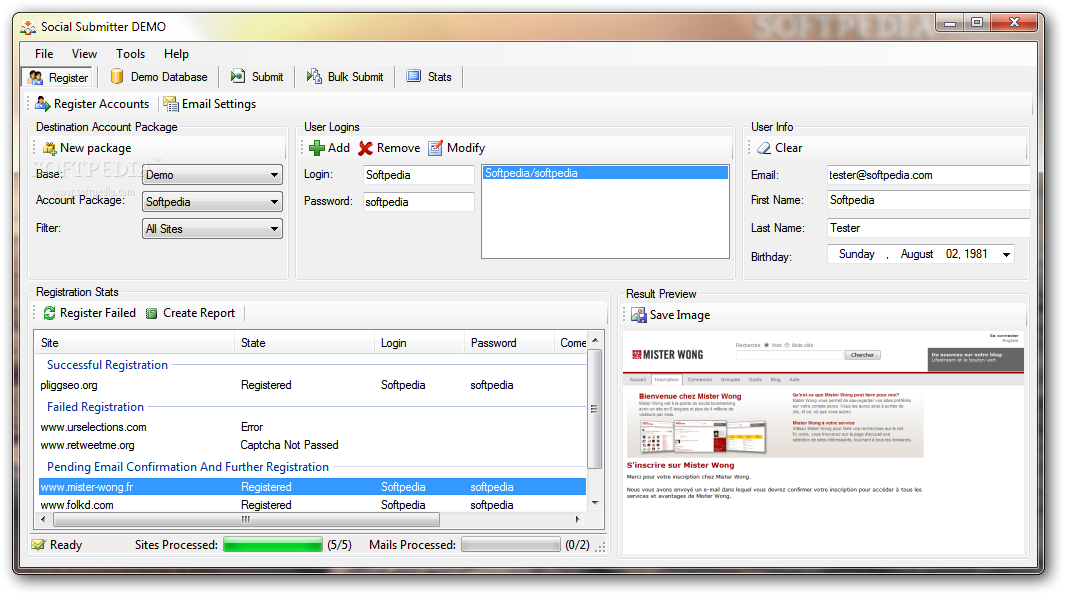Click the Ready status icon
This screenshot has width=1065, height=595.
[x=38, y=545]
